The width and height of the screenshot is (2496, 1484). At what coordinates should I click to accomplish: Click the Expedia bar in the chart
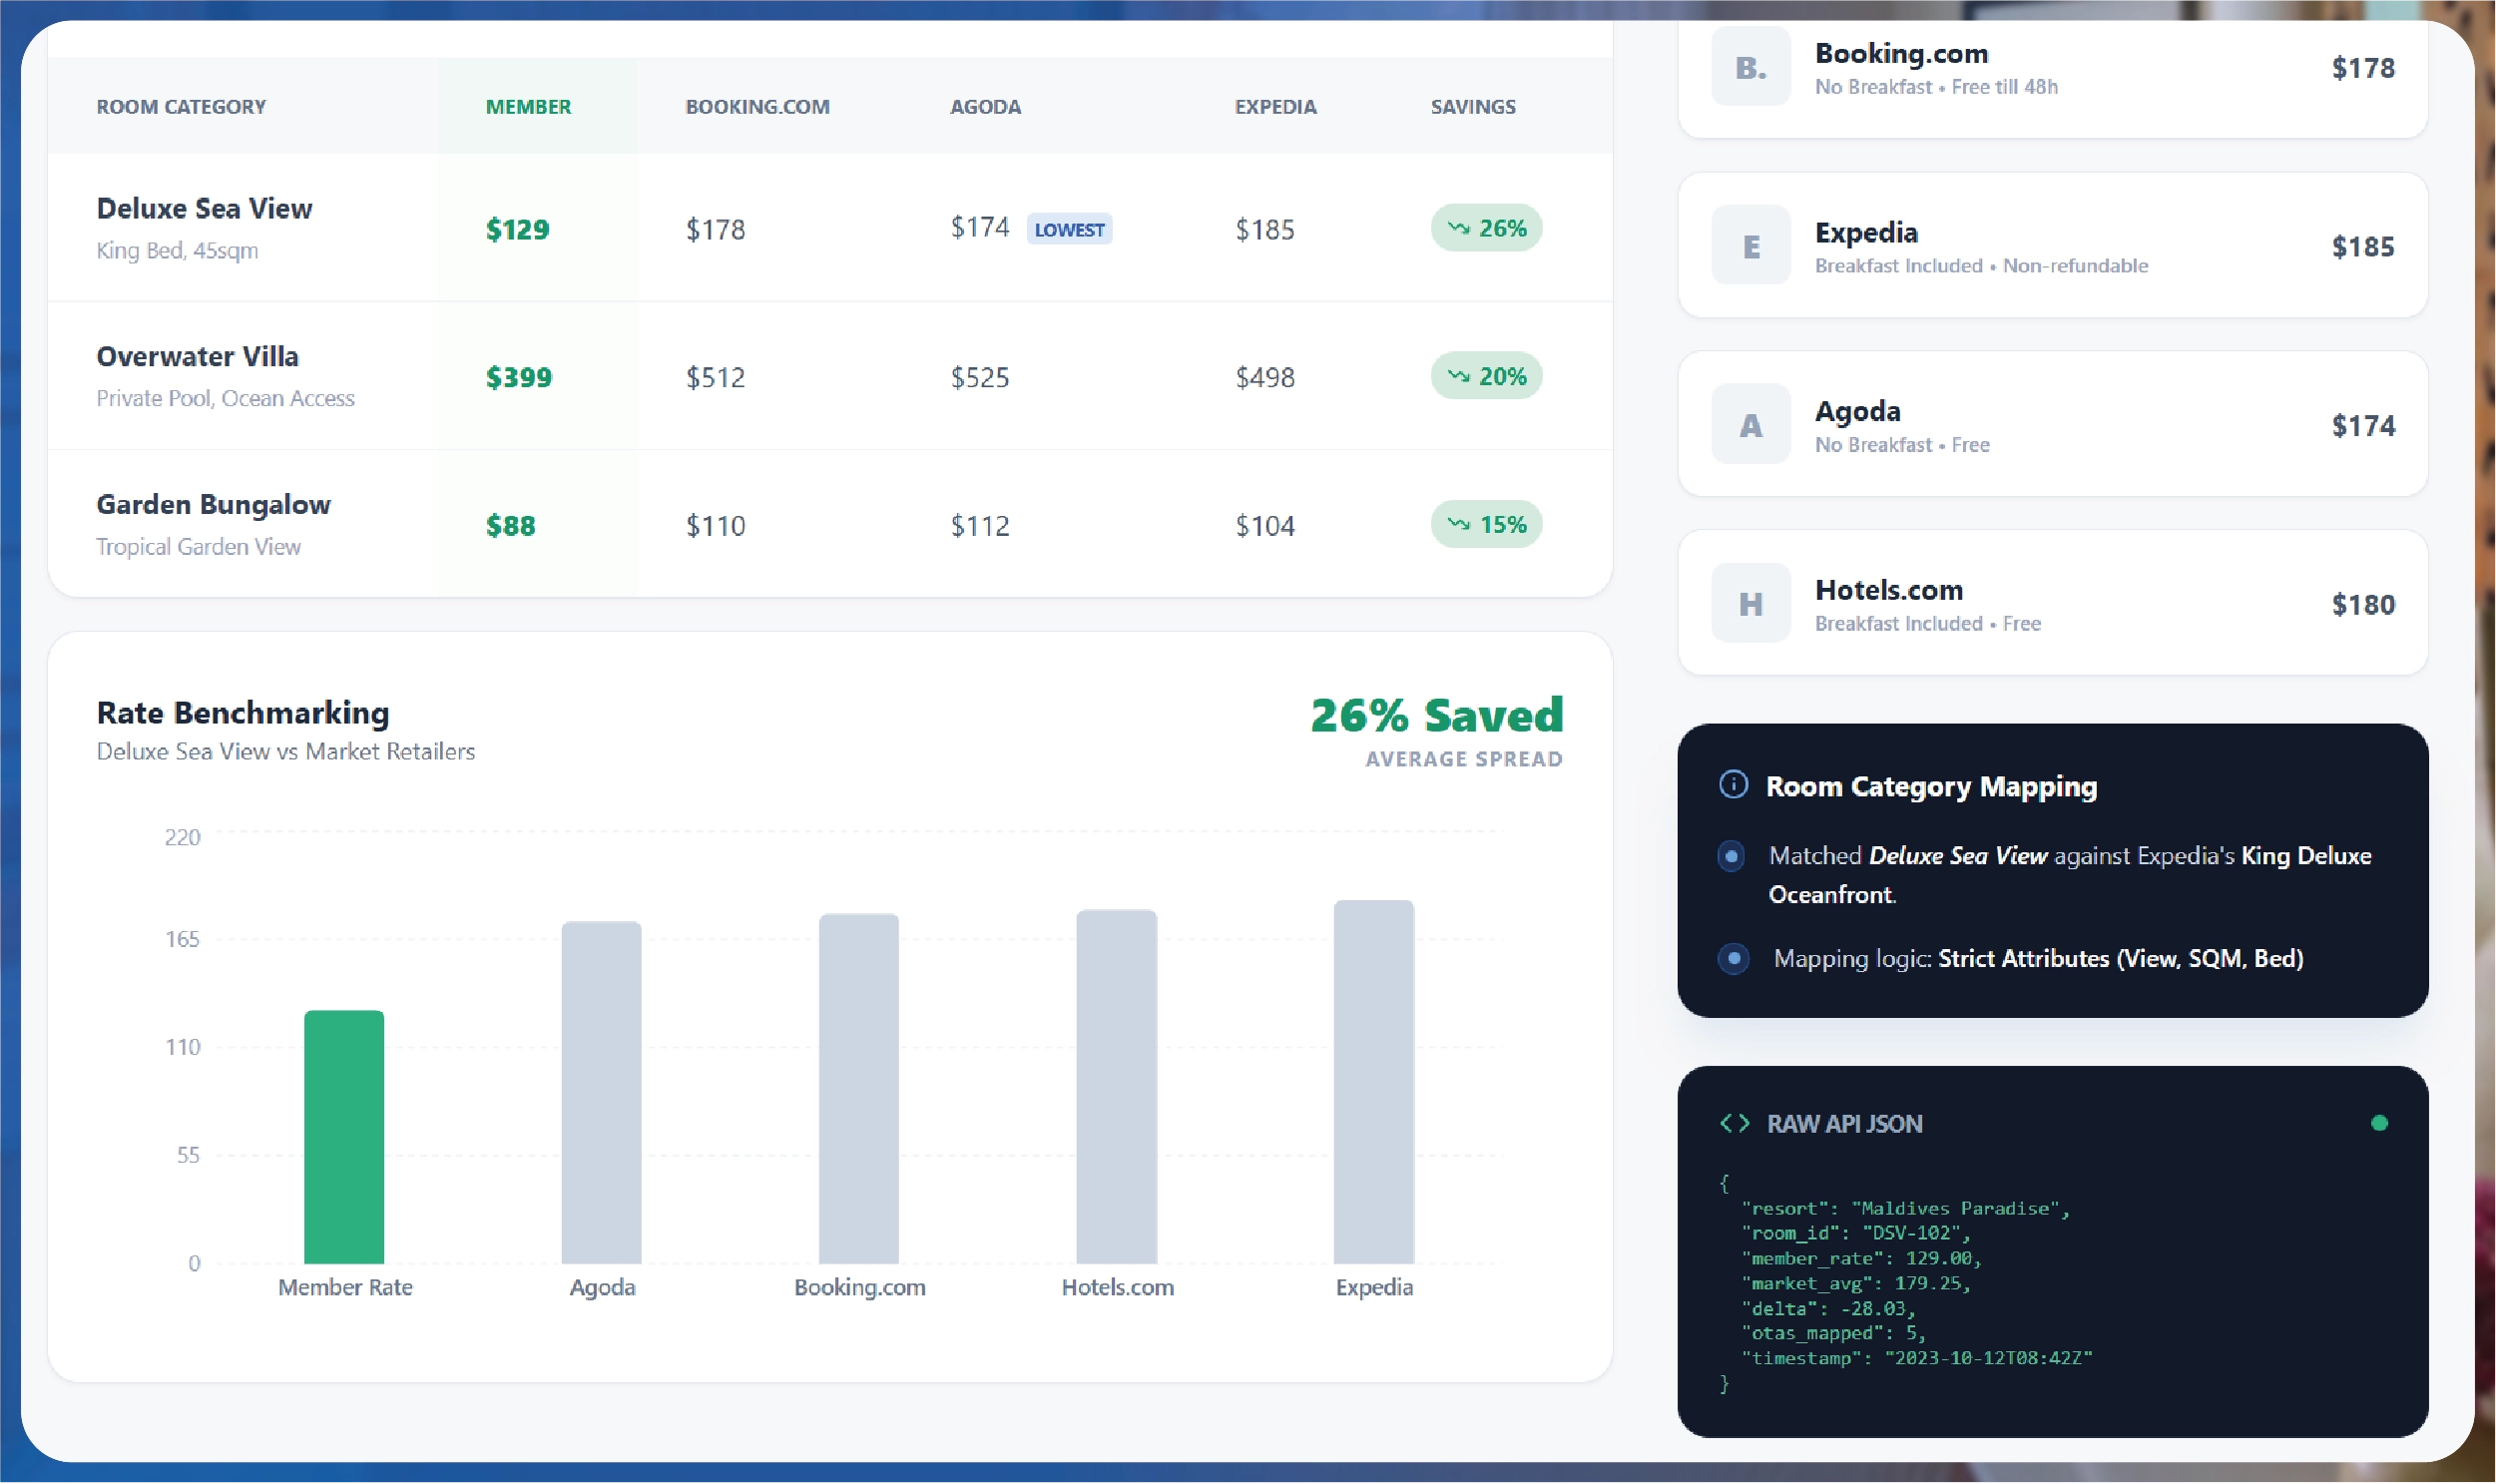(1374, 1082)
